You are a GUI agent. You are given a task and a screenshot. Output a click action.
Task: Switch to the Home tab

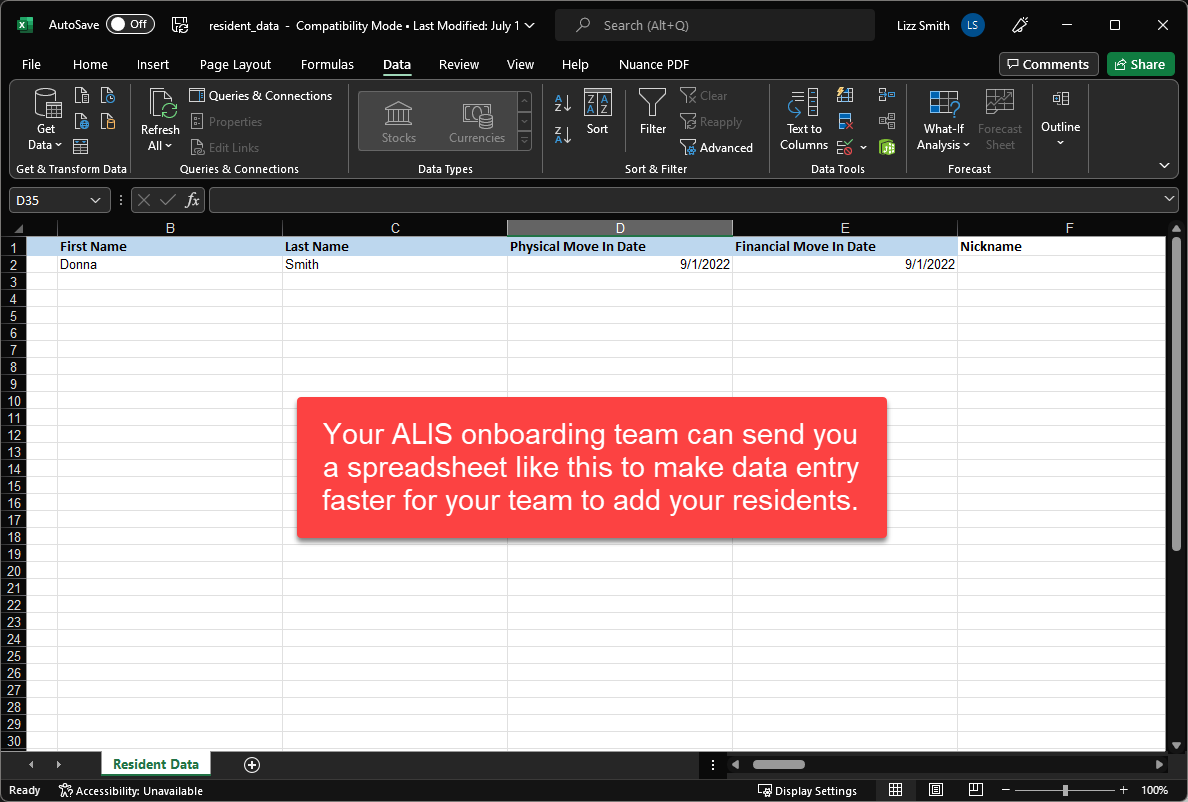[x=90, y=64]
